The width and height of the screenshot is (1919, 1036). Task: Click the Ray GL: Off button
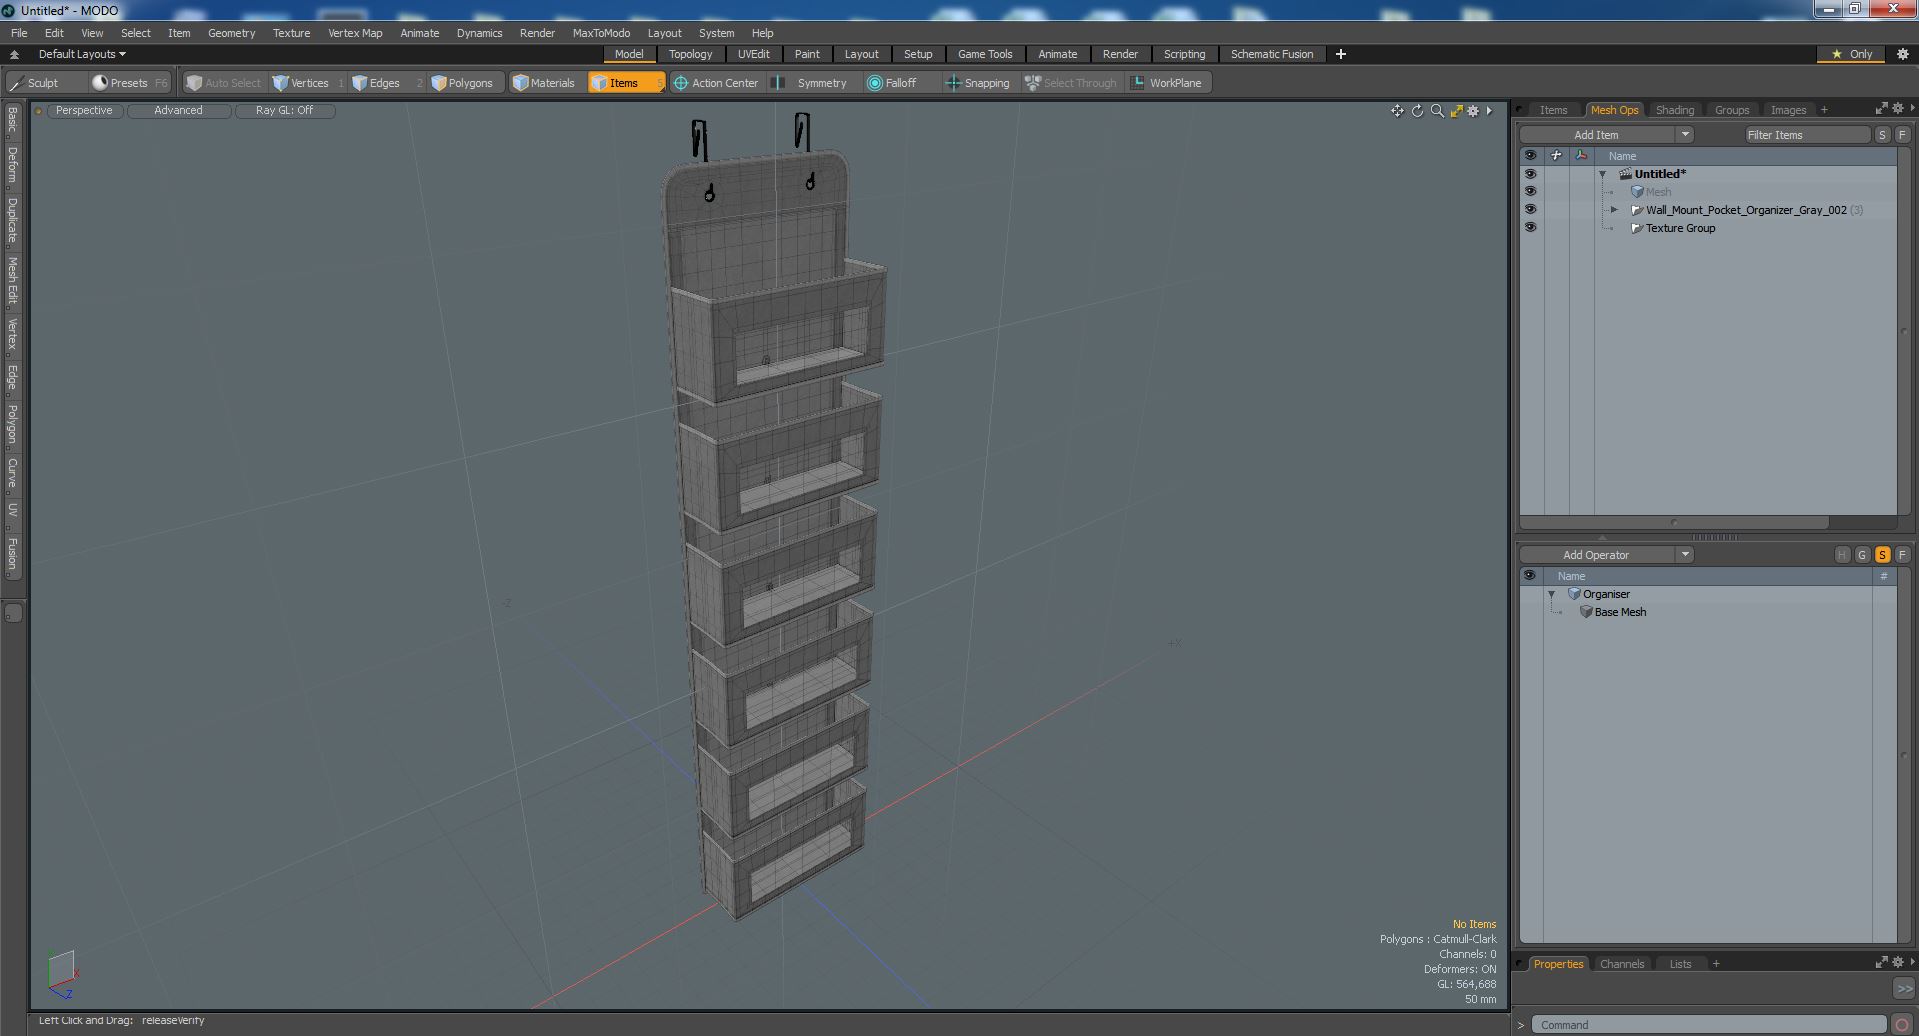pos(284,111)
